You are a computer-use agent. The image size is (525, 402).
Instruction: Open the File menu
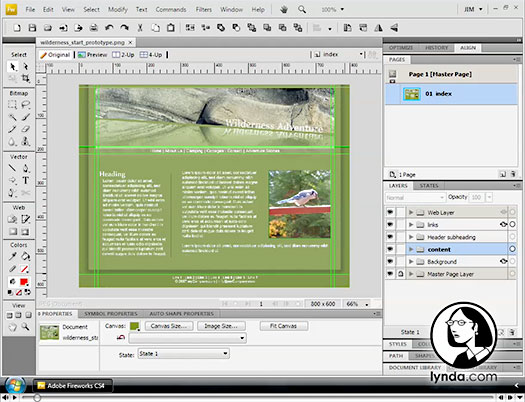click(x=30, y=9)
